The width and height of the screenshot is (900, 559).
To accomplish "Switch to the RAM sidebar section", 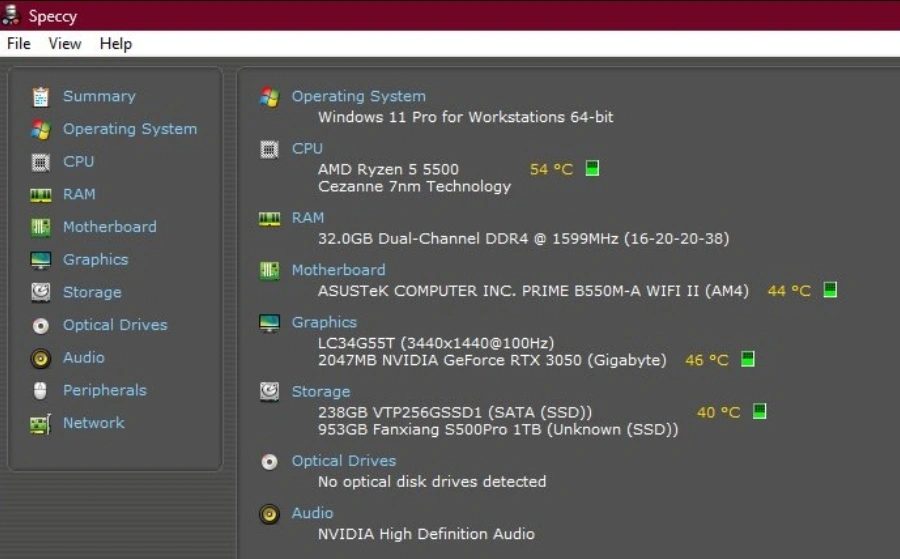I will click(79, 194).
